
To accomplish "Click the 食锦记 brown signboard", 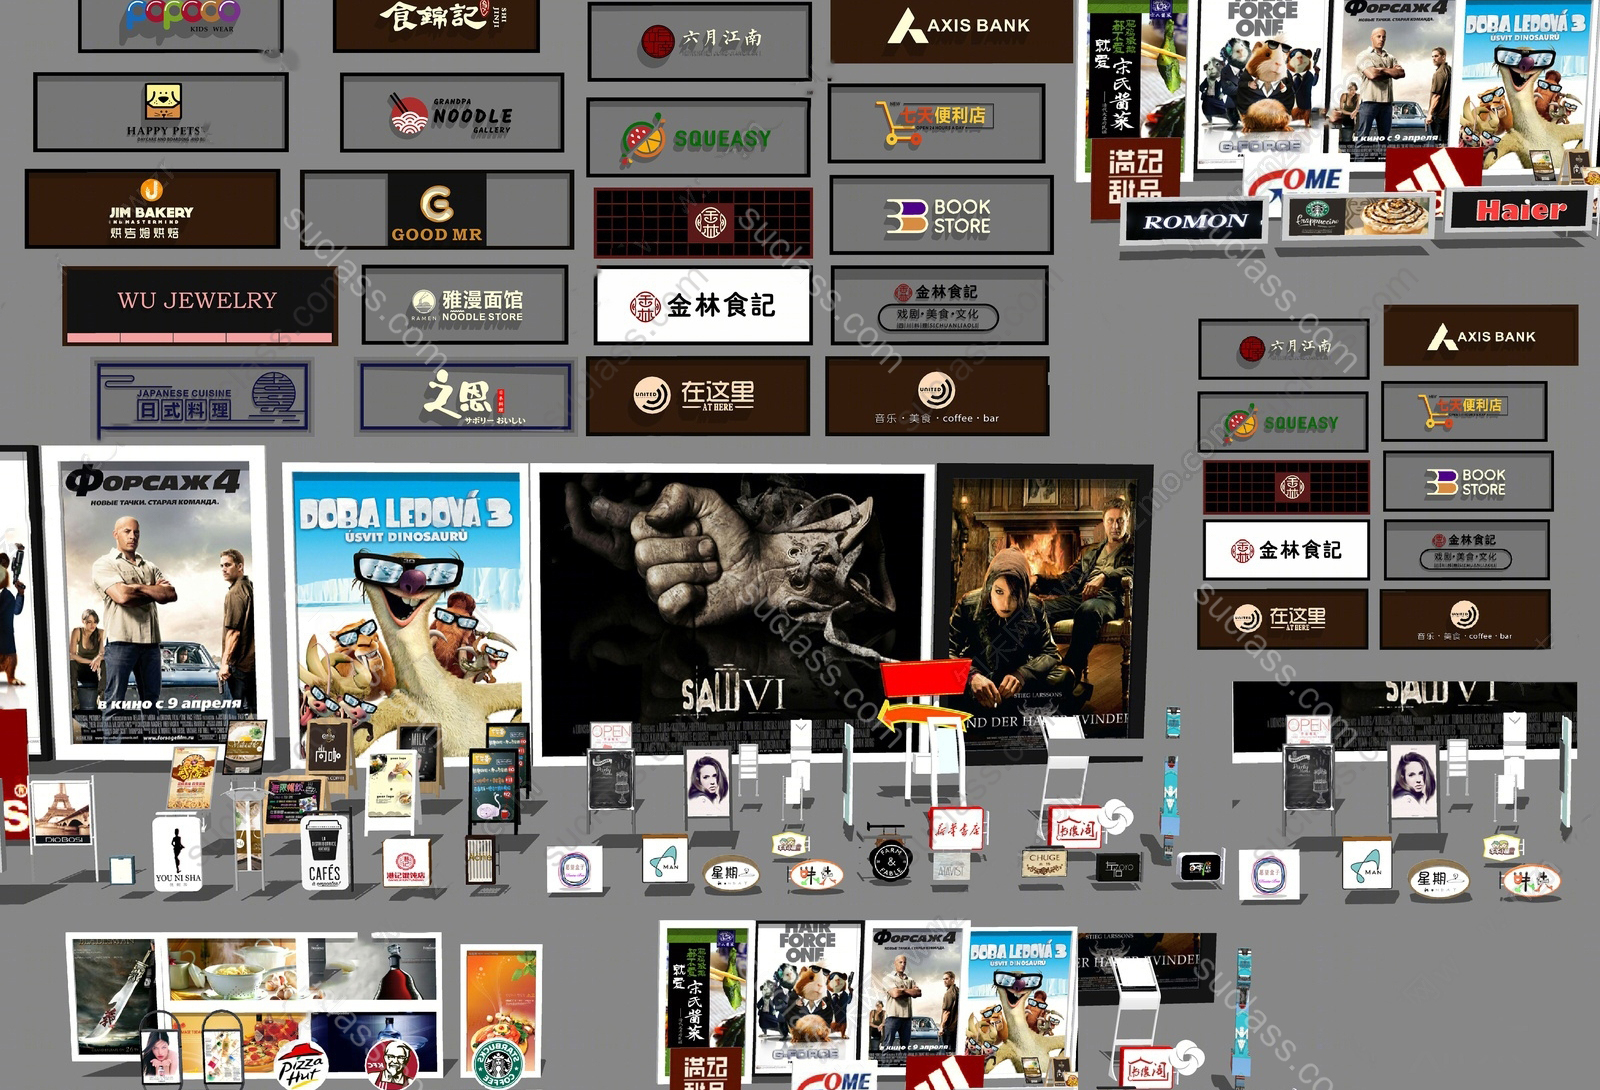I will pos(436,24).
